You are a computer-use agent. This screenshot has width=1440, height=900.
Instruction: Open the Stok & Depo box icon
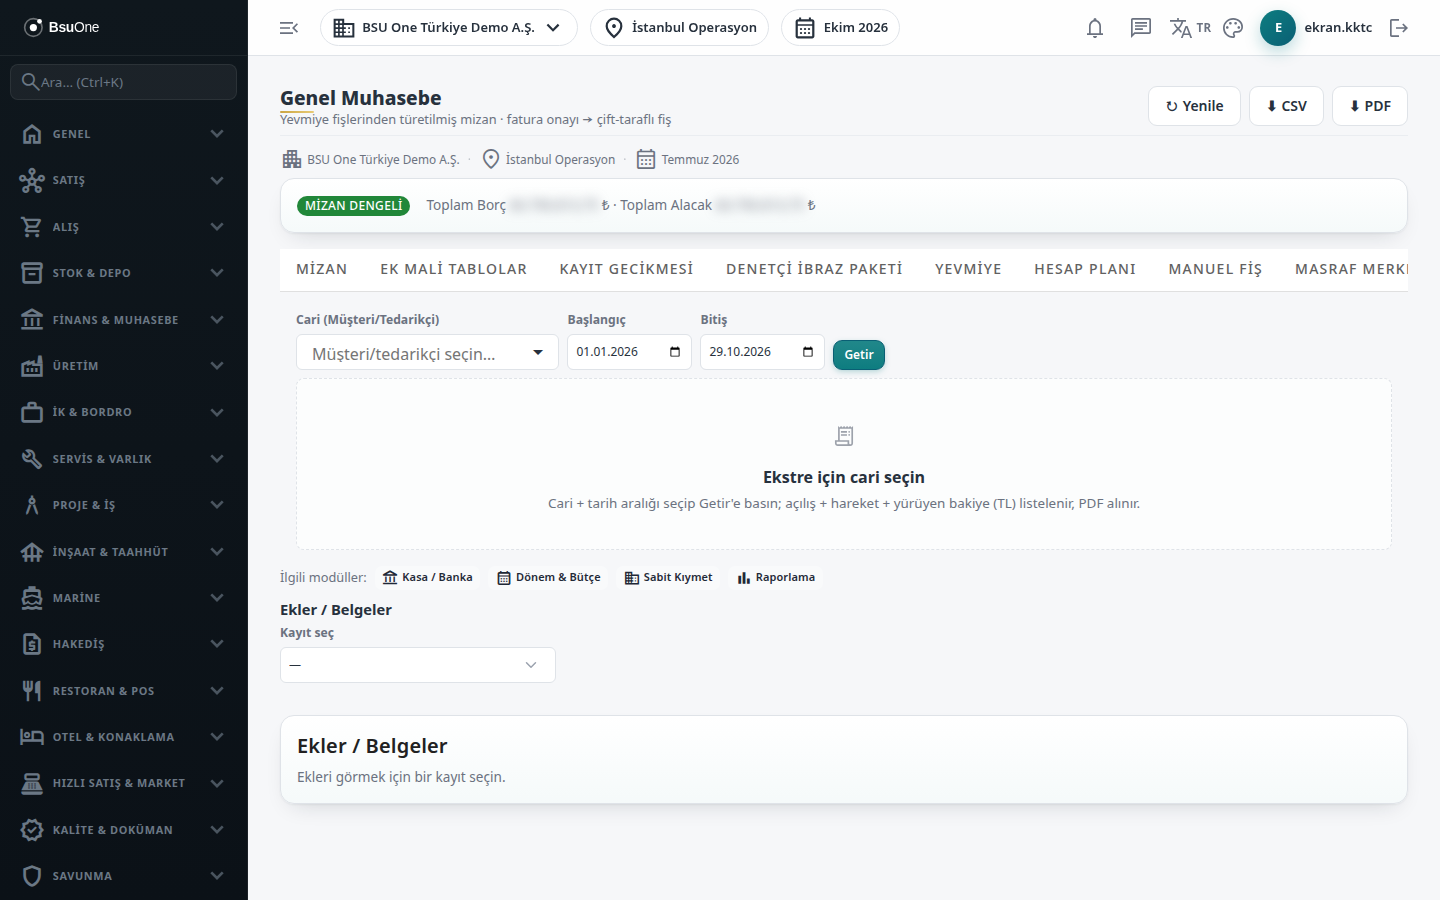tap(32, 273)
